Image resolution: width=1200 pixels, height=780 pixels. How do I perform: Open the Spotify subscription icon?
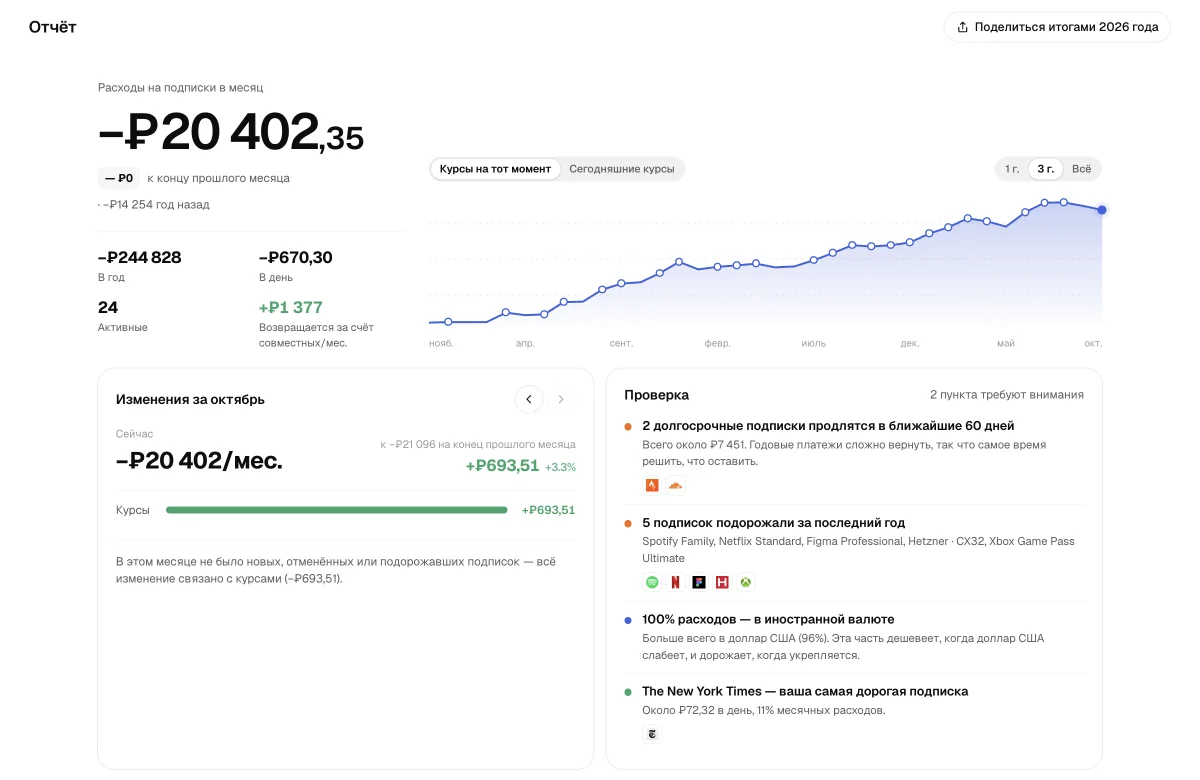[652, 582]
